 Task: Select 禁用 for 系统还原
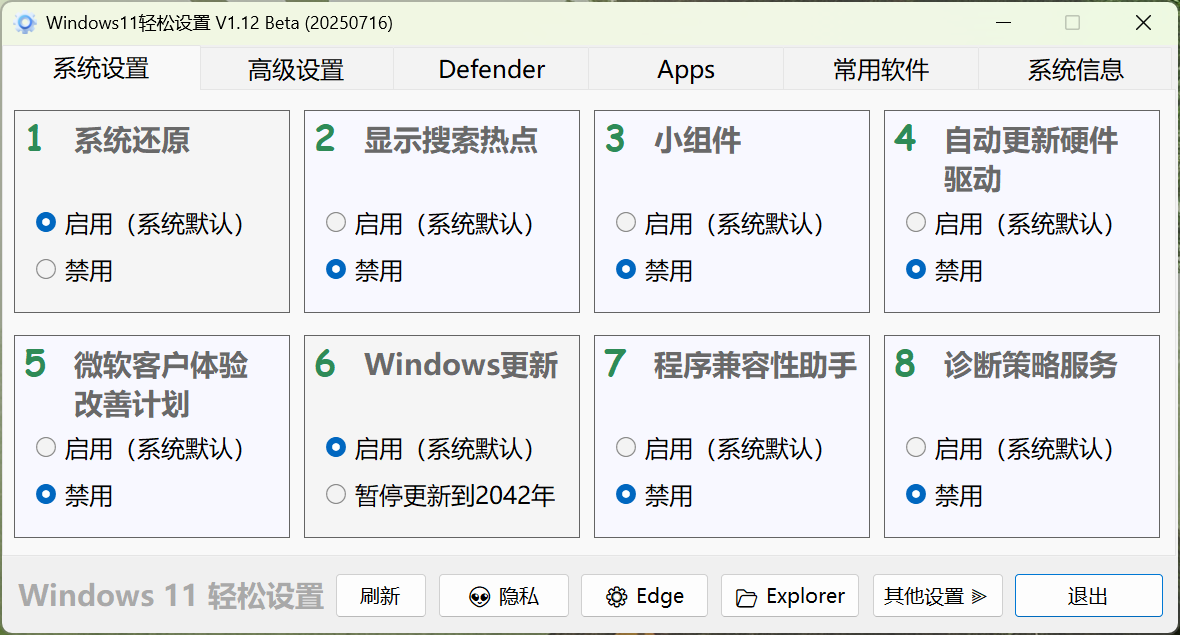tap(46, 269)
